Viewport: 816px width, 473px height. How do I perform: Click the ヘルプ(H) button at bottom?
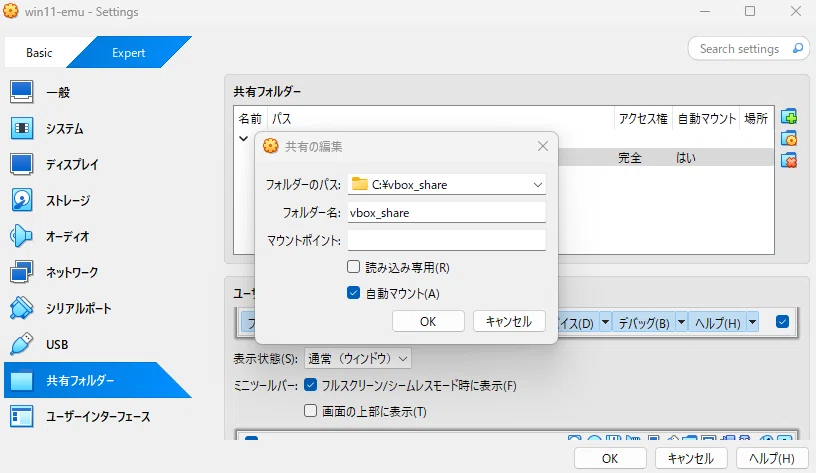[x=772, y=458]
